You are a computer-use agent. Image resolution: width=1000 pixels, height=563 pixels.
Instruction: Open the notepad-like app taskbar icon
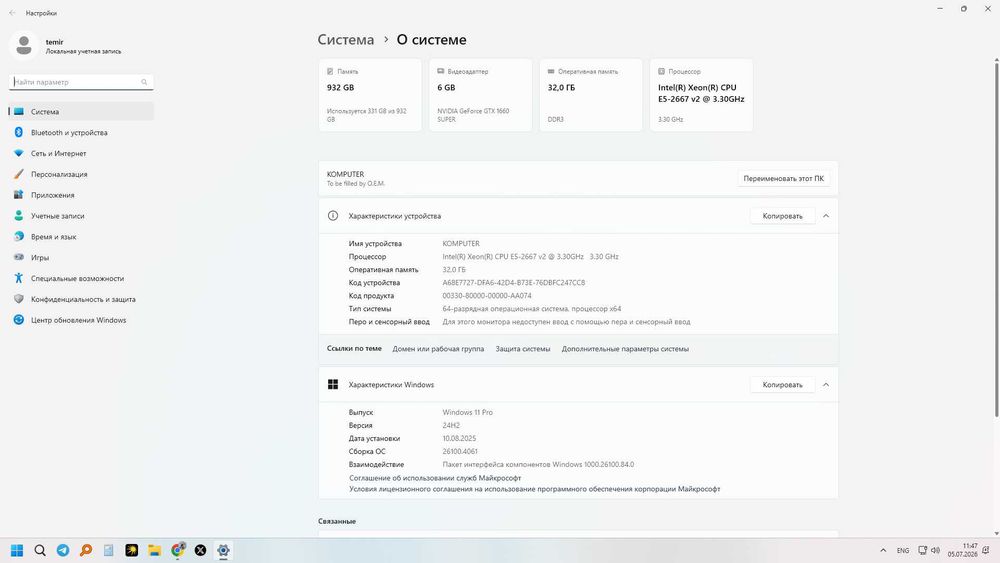click(108, 550)
